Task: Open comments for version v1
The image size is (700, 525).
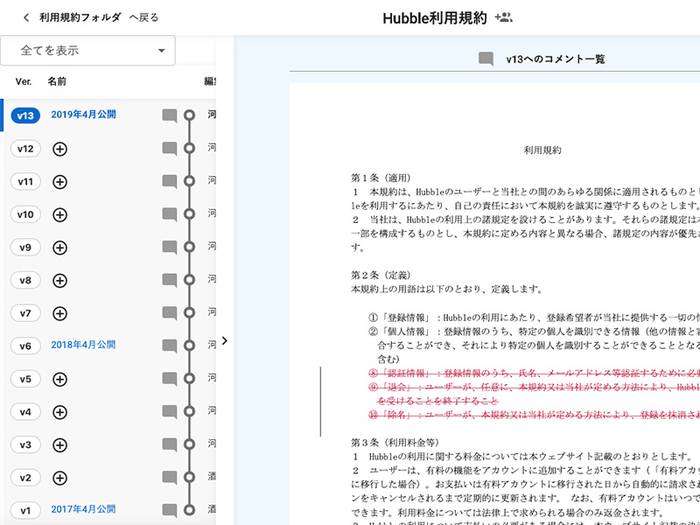Action: pyautogui.click(x=170, y=510)
